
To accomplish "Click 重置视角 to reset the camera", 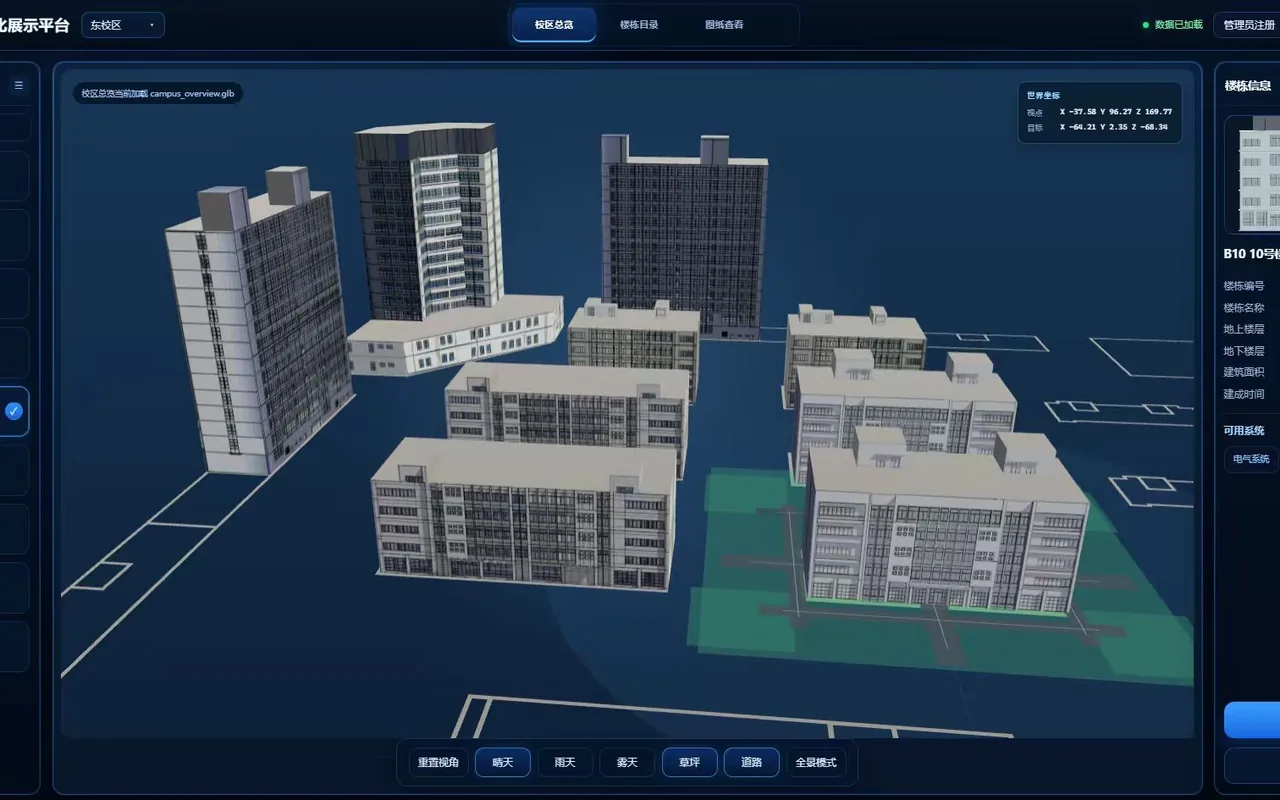I will (438, 762).
